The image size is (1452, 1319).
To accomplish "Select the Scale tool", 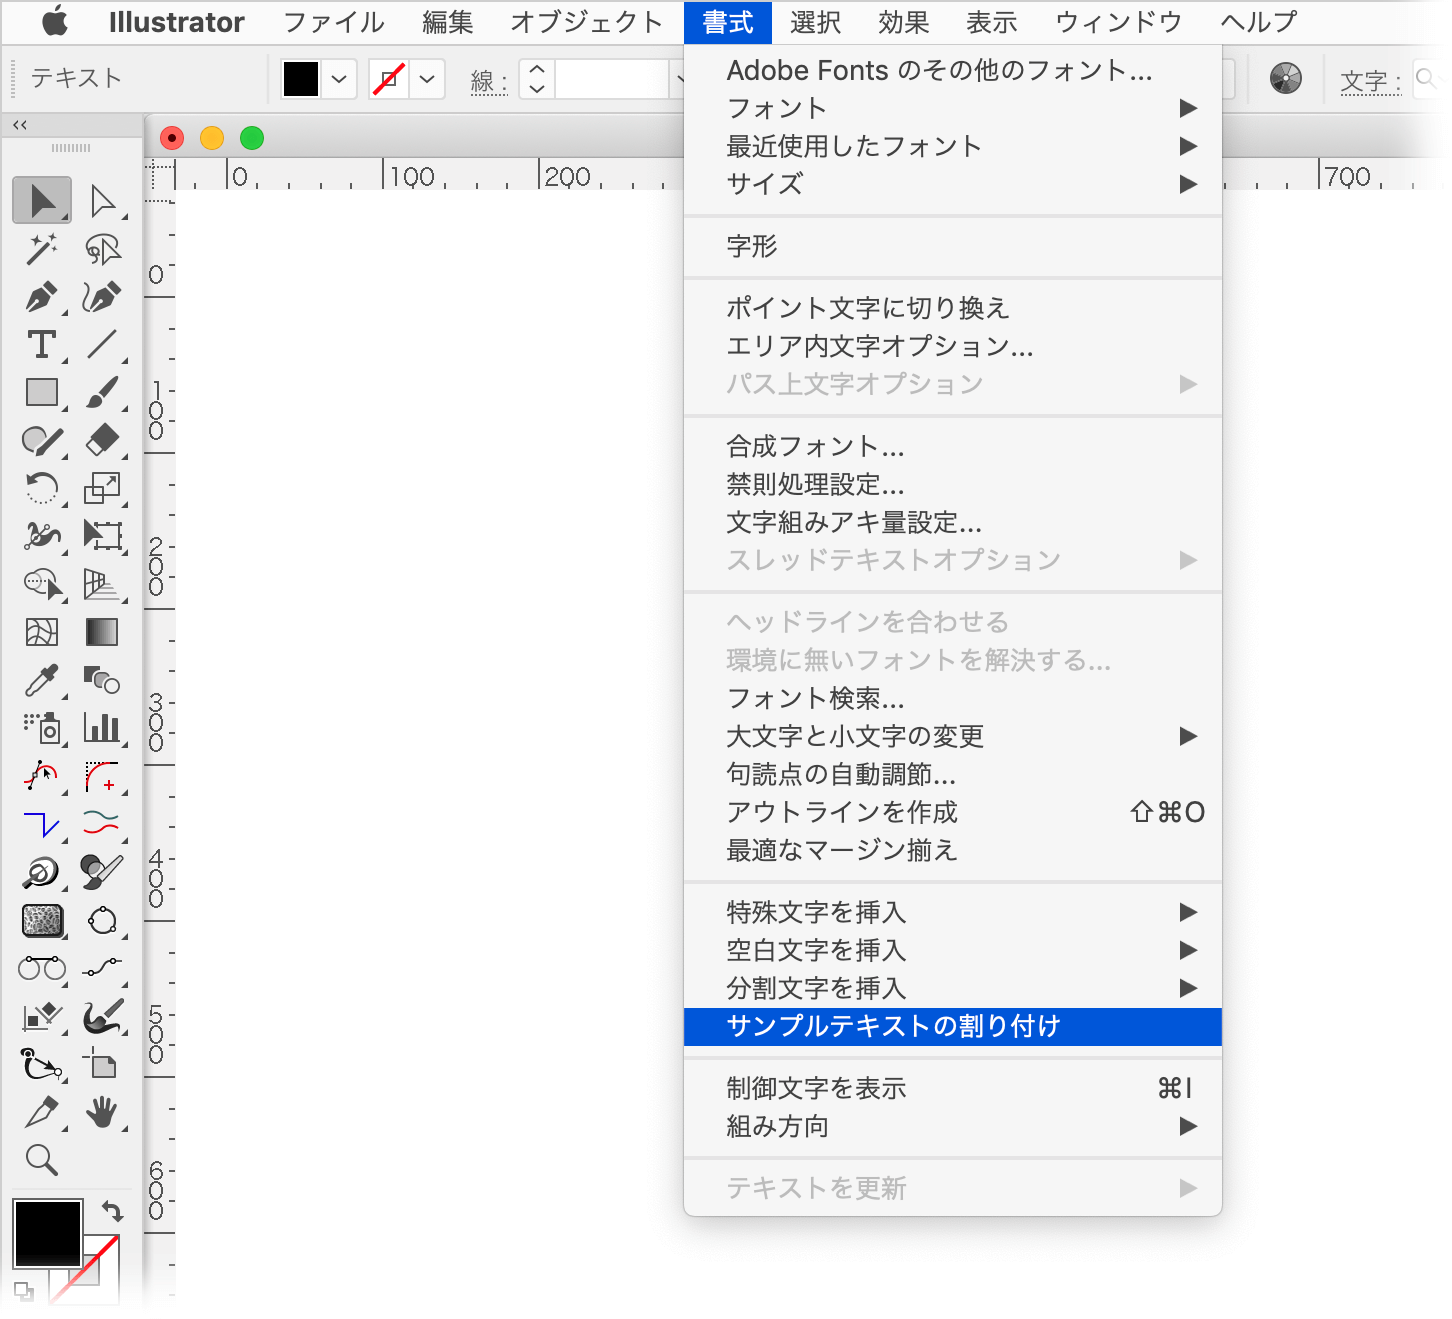I will pos(102,488).
